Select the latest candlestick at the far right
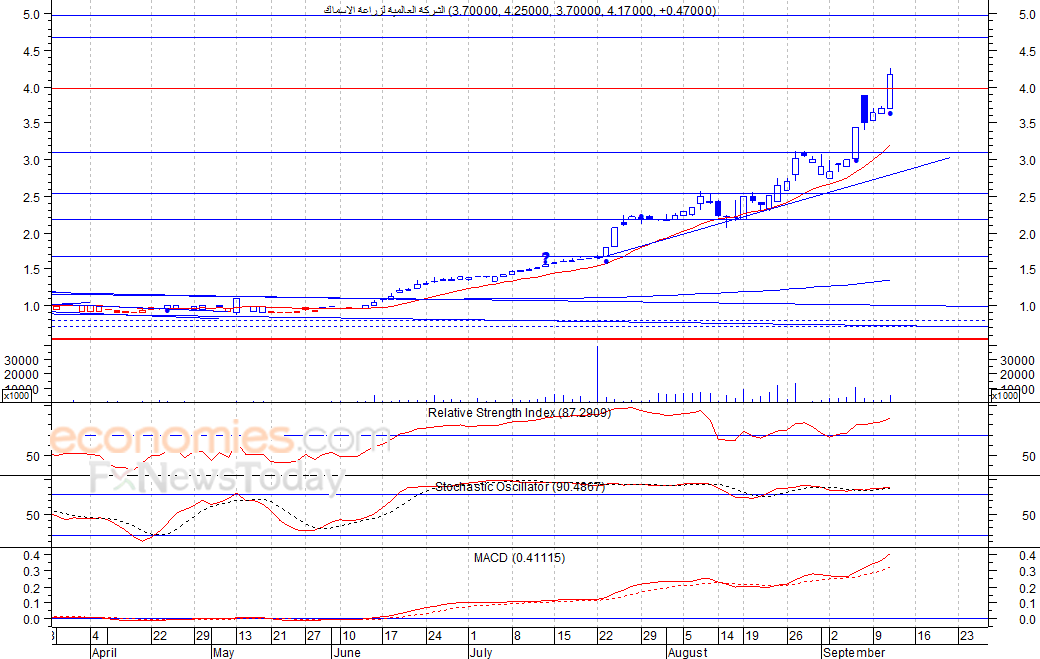This screenshot has height=659, width=1040. coord(890,92)
